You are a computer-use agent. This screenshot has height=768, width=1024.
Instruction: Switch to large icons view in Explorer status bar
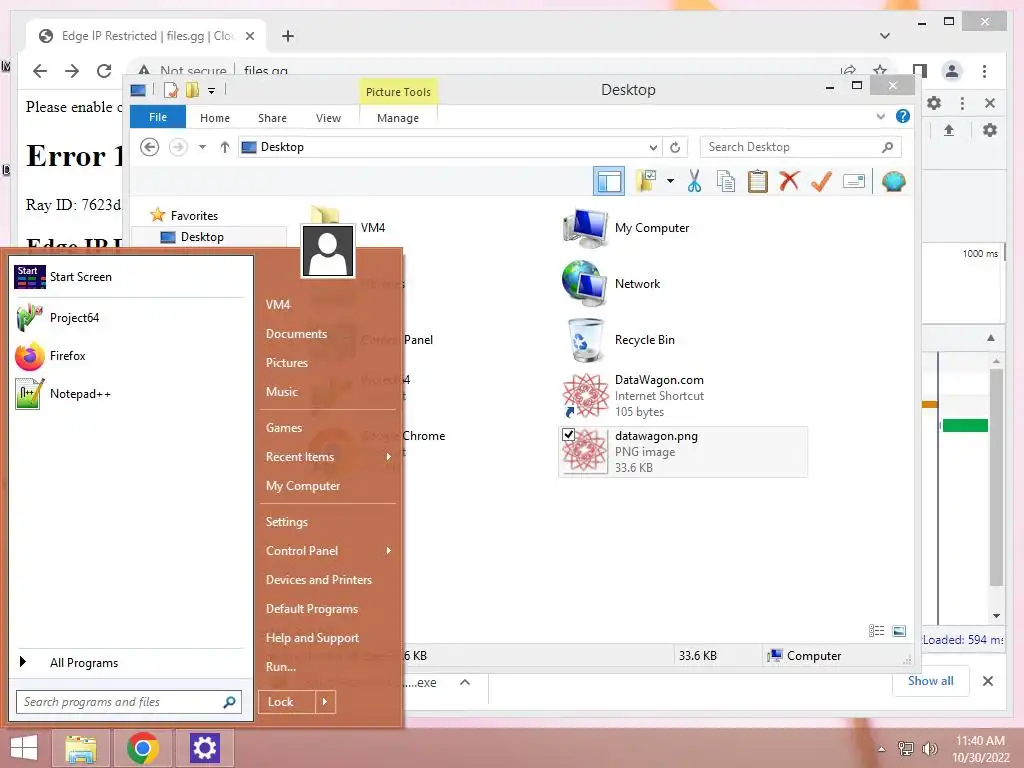[x=899, y=630]
